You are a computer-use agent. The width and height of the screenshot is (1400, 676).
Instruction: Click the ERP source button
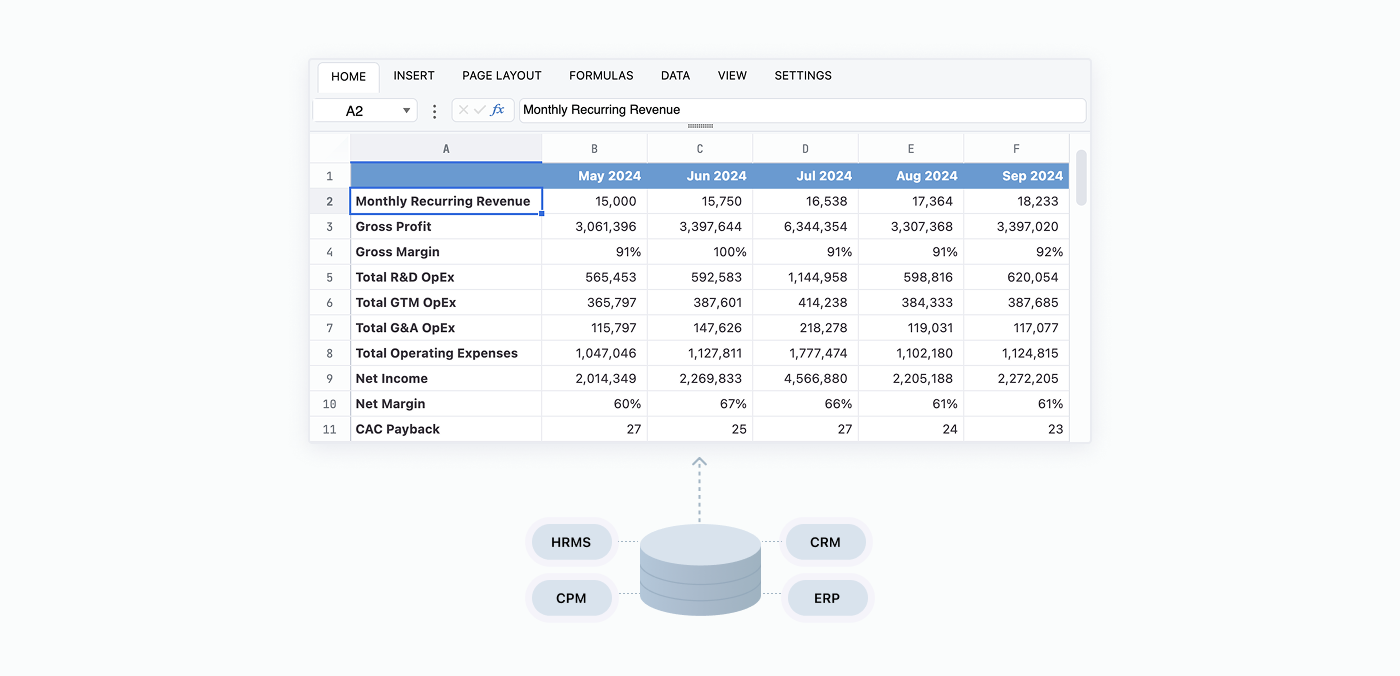click(827, 598)
